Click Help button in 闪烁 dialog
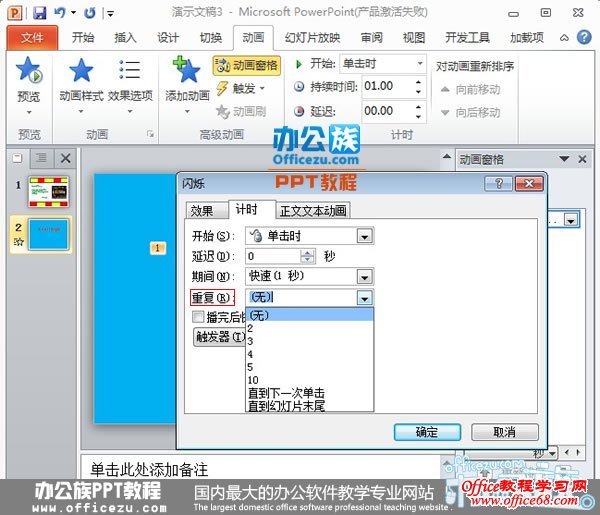 (x=498, y=184)
